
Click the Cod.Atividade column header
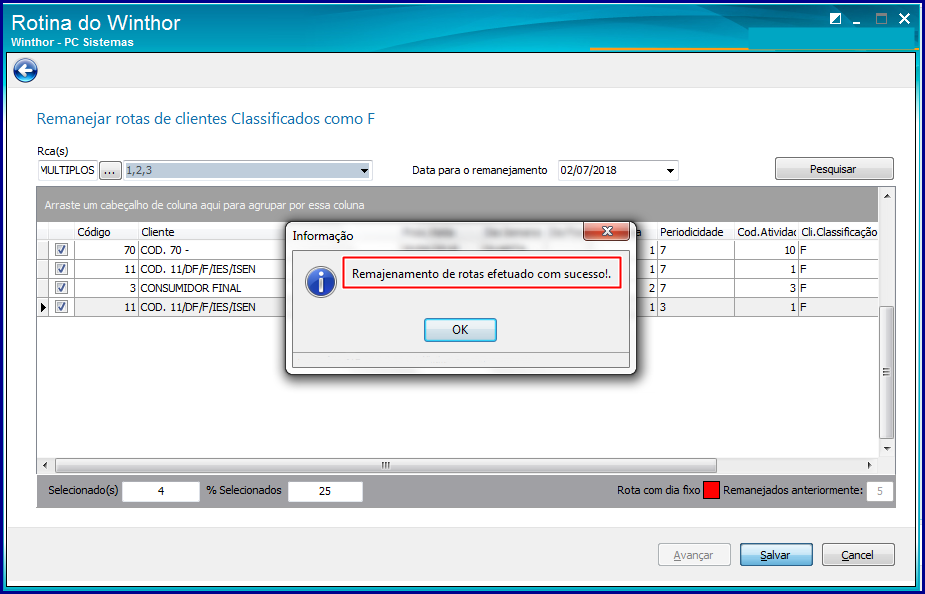click(x=766, y=232)
